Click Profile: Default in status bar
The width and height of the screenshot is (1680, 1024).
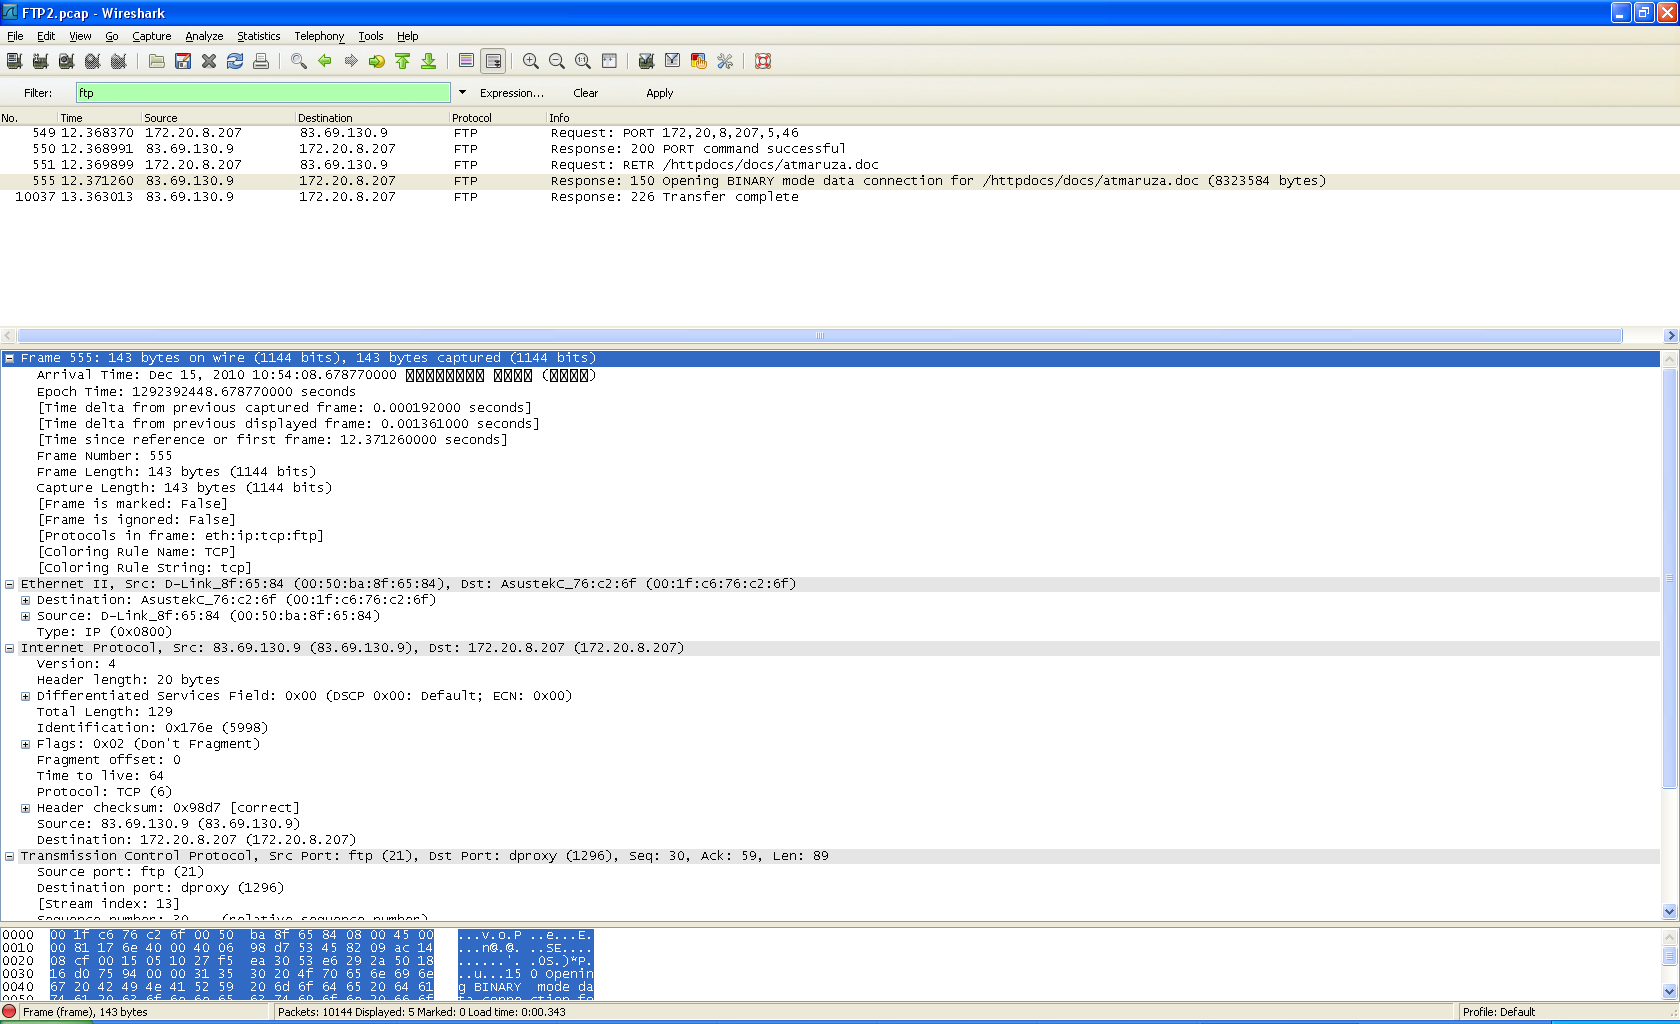coord(1498,1012)
